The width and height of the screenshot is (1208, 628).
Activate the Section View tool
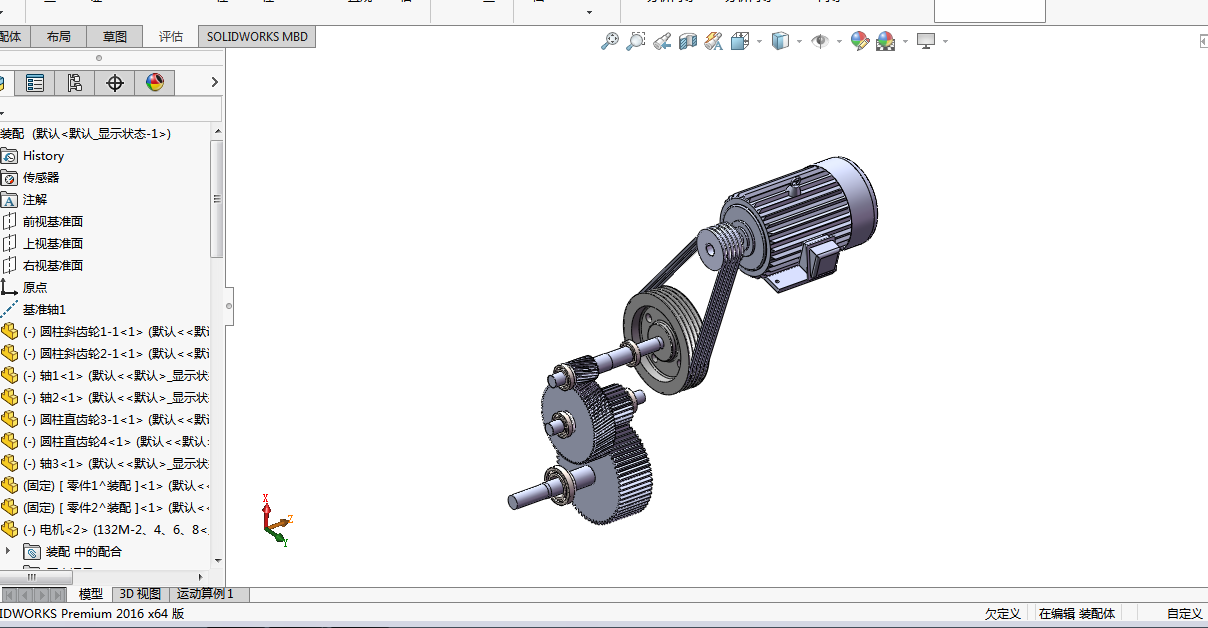coord(687,41)
